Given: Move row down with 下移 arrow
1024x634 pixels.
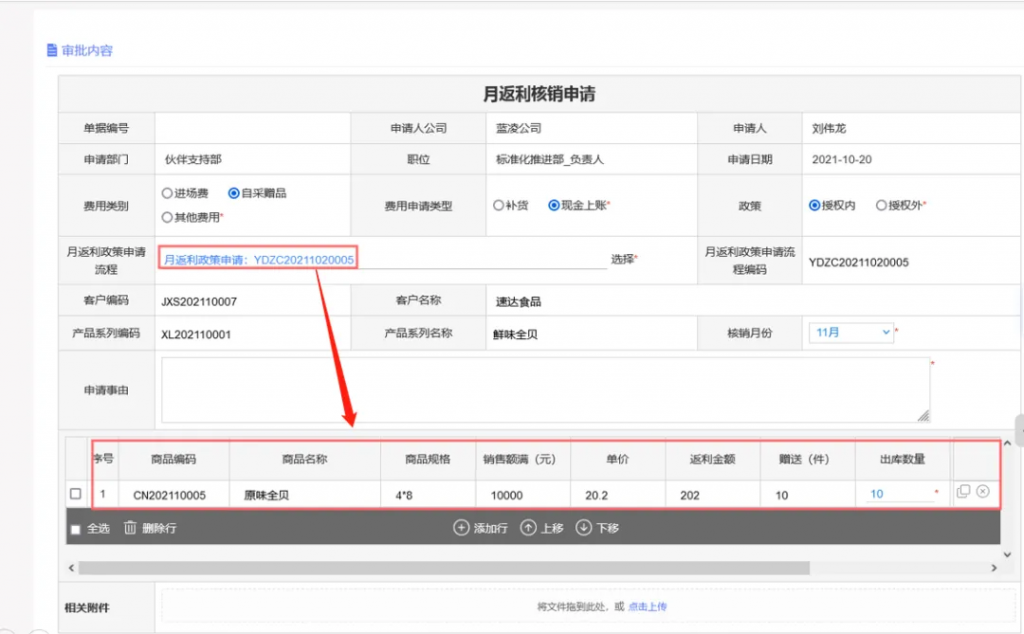Looking at the screenshot, I should (x=584, y=528).
